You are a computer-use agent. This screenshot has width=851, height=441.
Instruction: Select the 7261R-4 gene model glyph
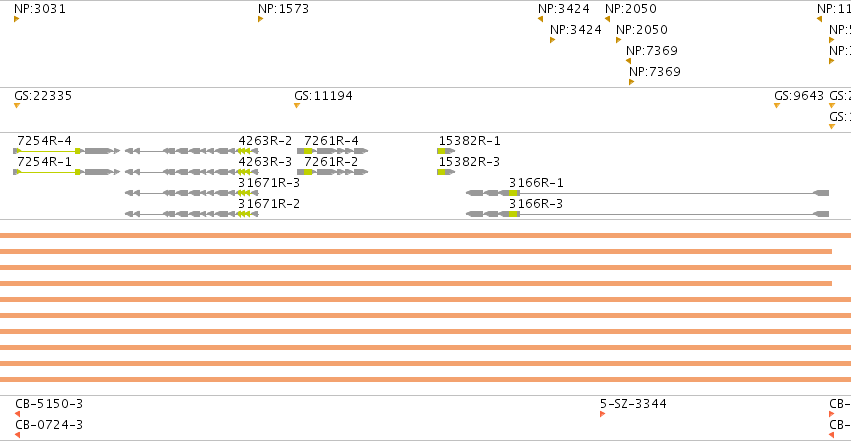coord(333,151)
